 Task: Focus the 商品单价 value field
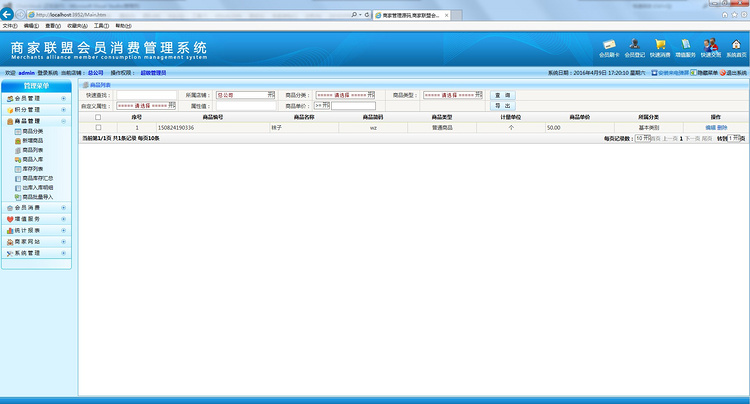(x=353, y=106)
